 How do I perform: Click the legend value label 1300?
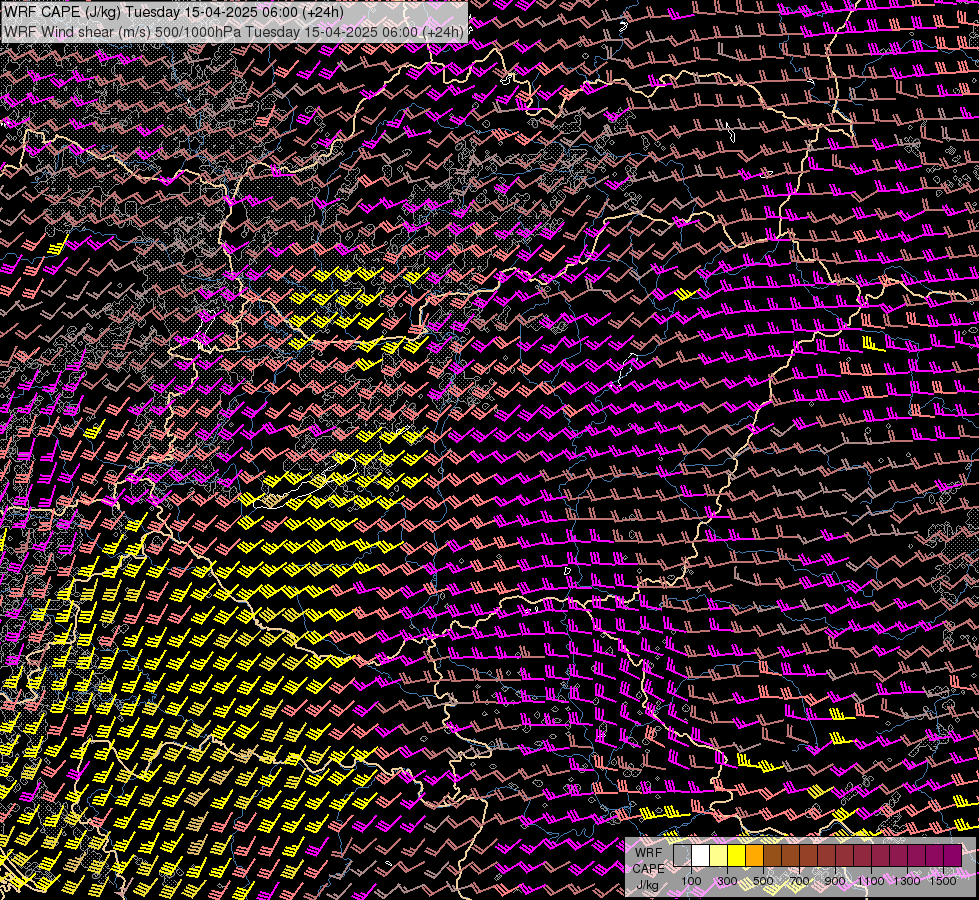[x=907, y=881]
